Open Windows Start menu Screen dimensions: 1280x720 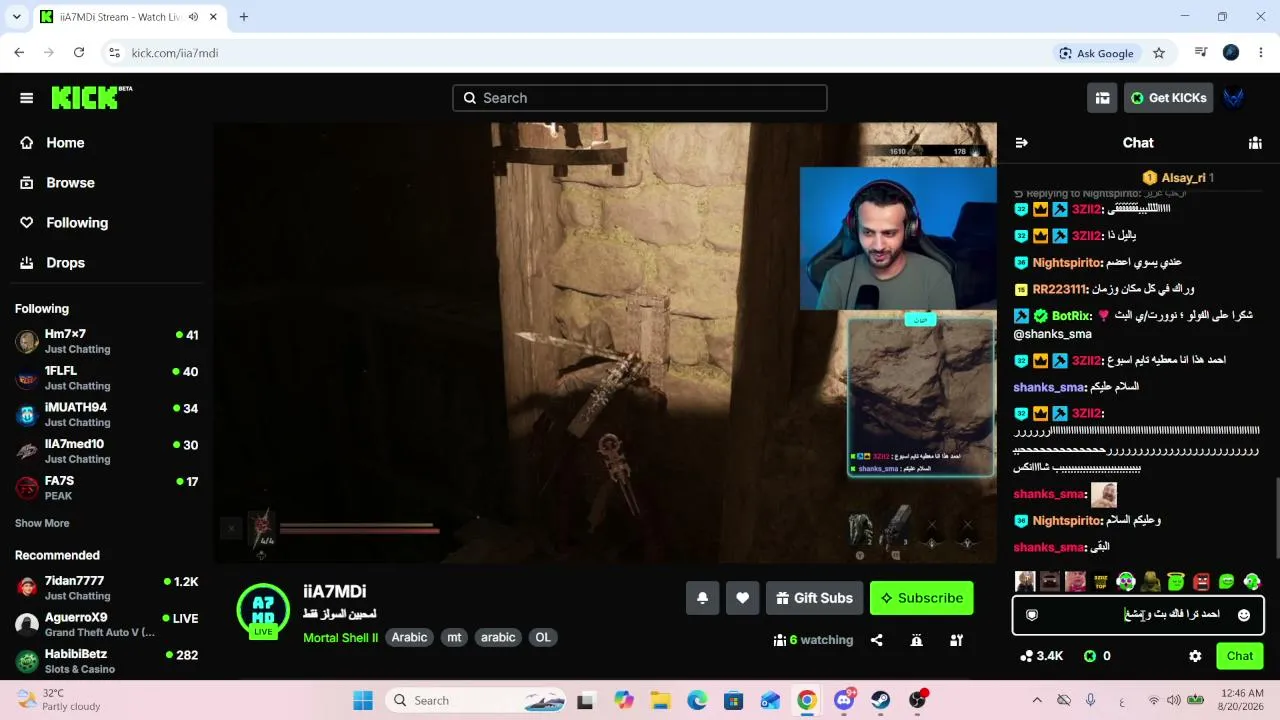362,700
